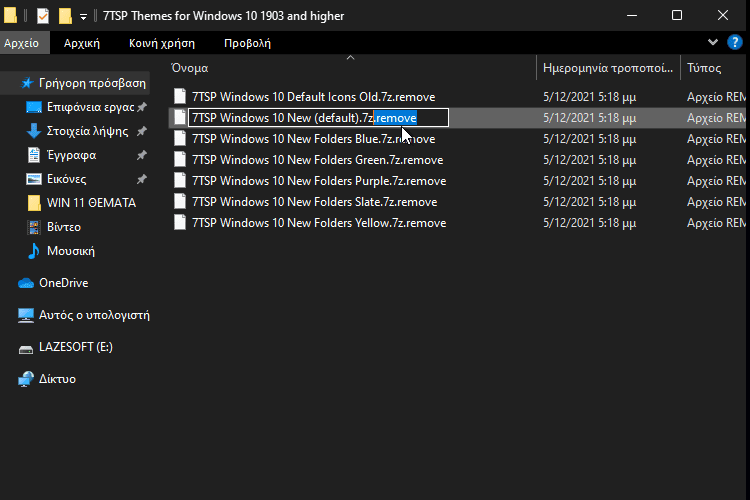Click the pin next to Έγγραφα
750x500 pixels.
pos(142,155)
